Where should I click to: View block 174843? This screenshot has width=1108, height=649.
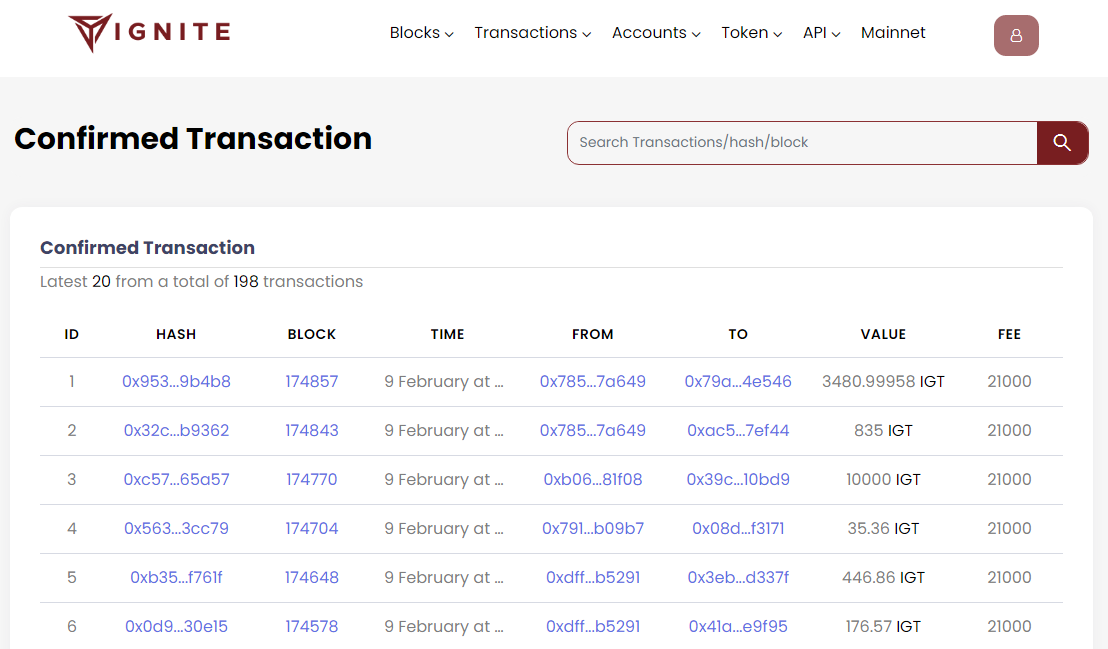coord(312,431)
